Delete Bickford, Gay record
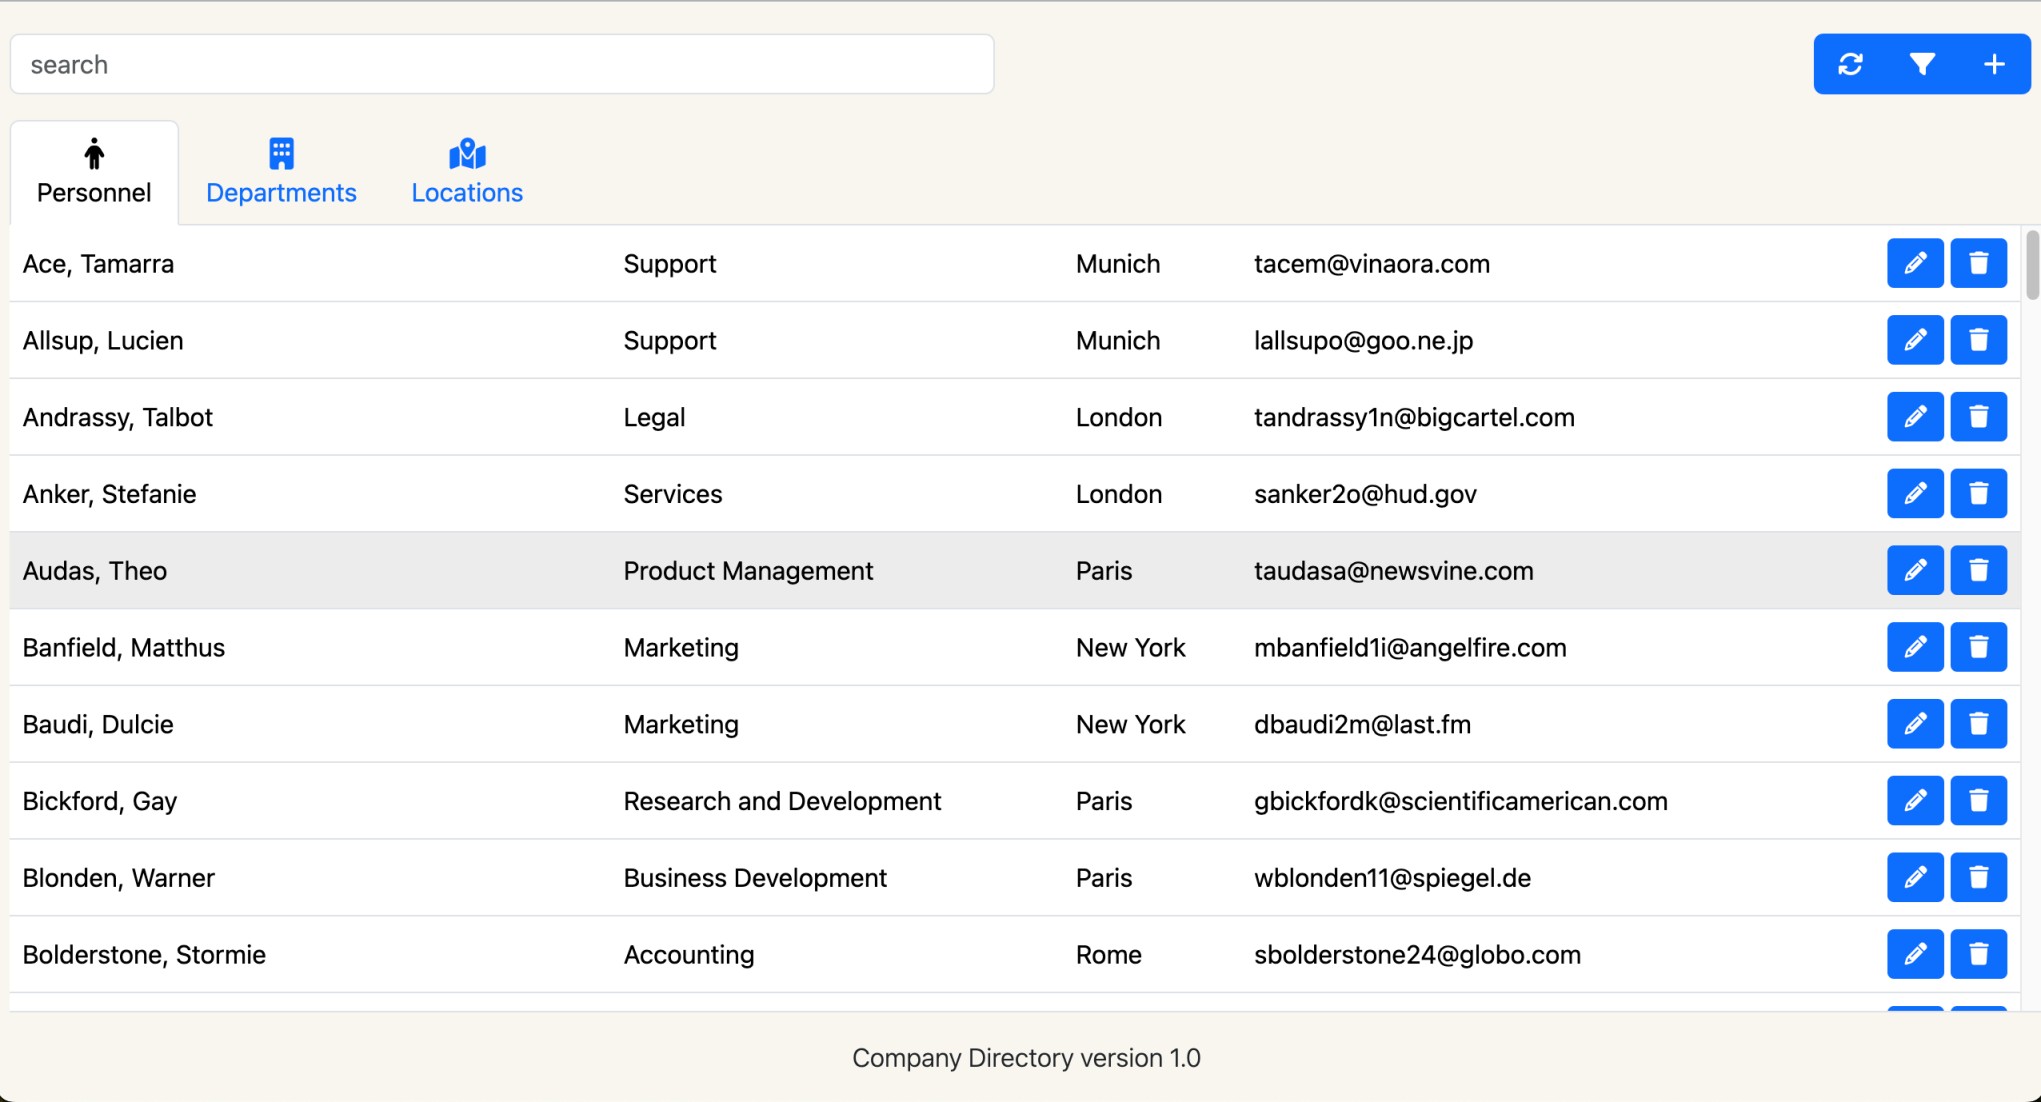This screenshot has width=2041, height=1102. click(1978, 801)
